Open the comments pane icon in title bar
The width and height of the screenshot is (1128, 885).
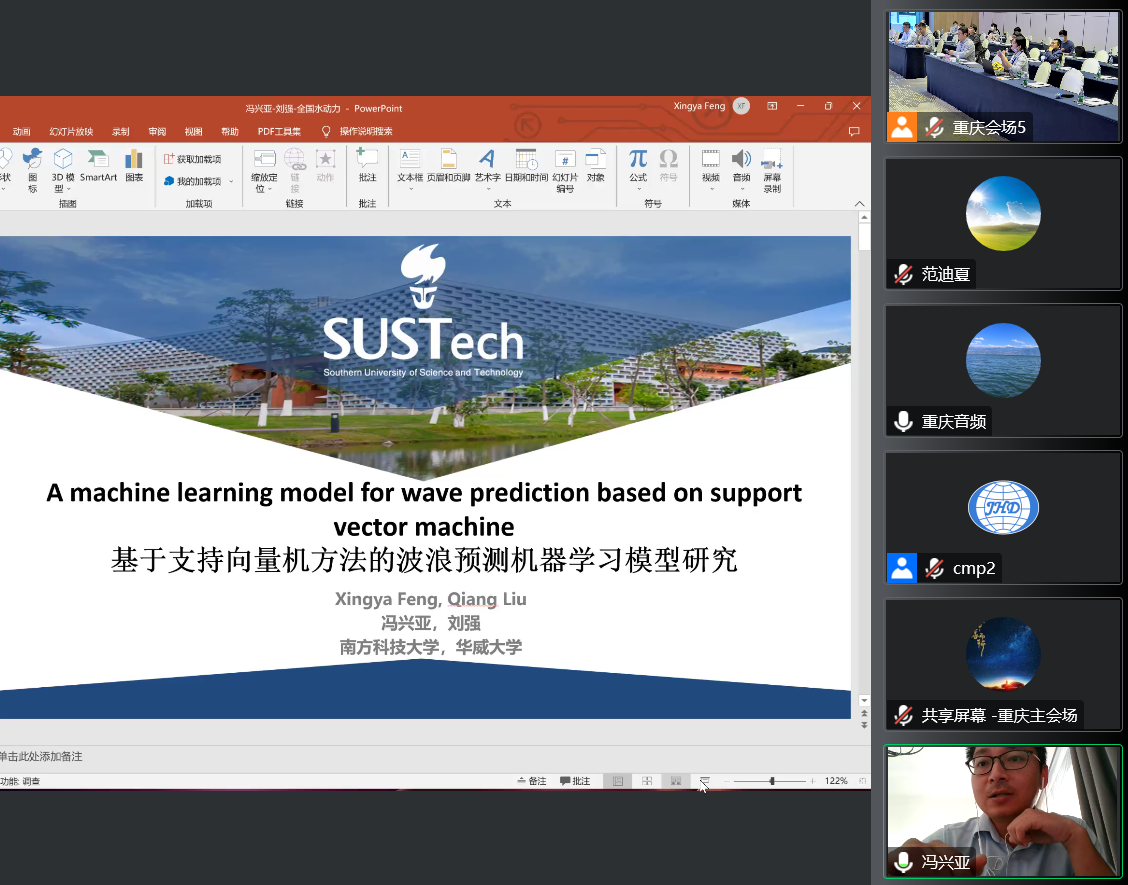pos(854,132)
